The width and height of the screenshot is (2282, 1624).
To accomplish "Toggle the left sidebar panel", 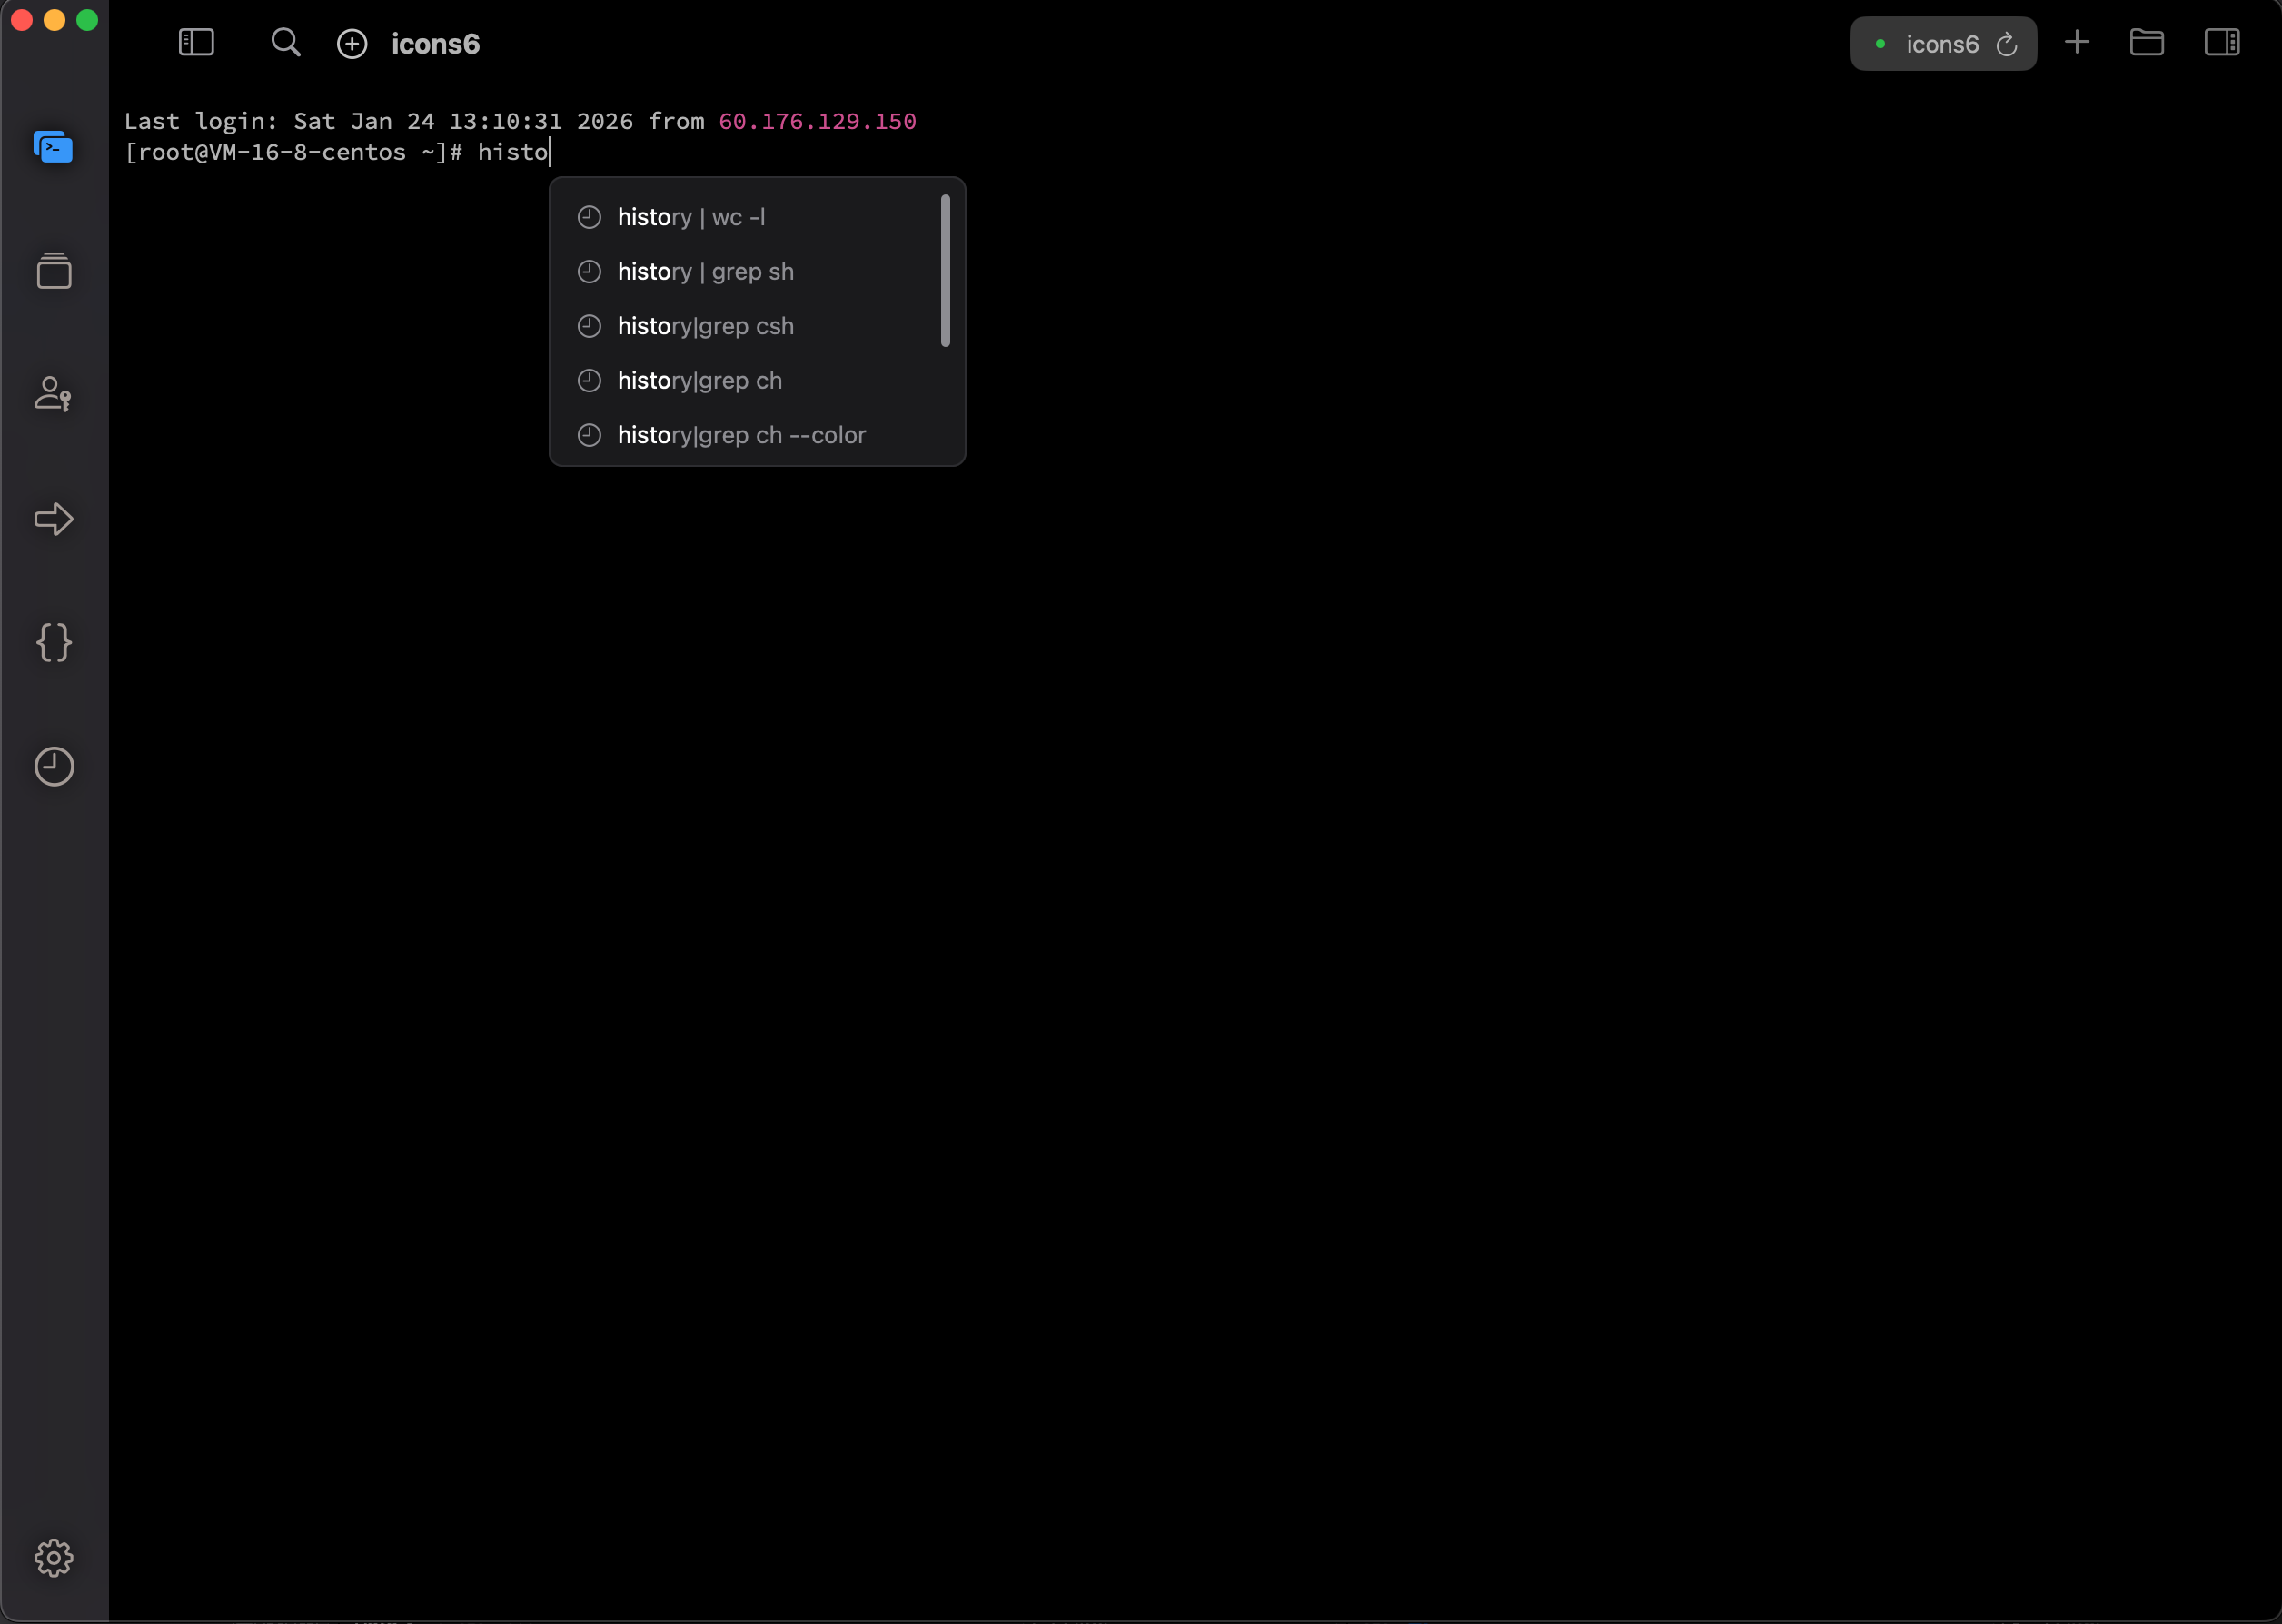I will pyautogui.click(x=196, y=43).
